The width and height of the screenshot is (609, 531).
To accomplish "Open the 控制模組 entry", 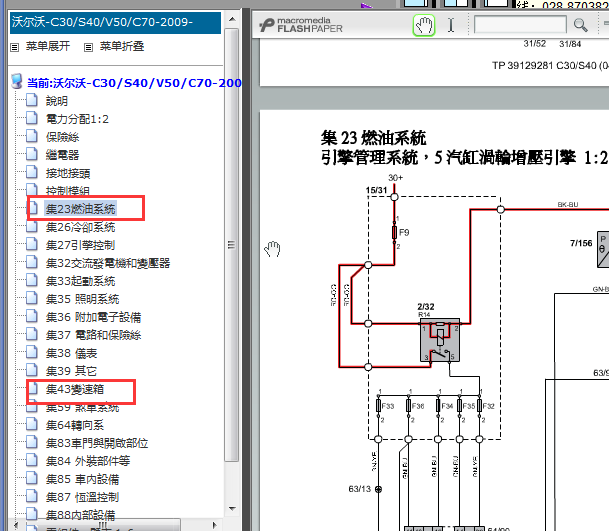I will click(x=68, y=190).
